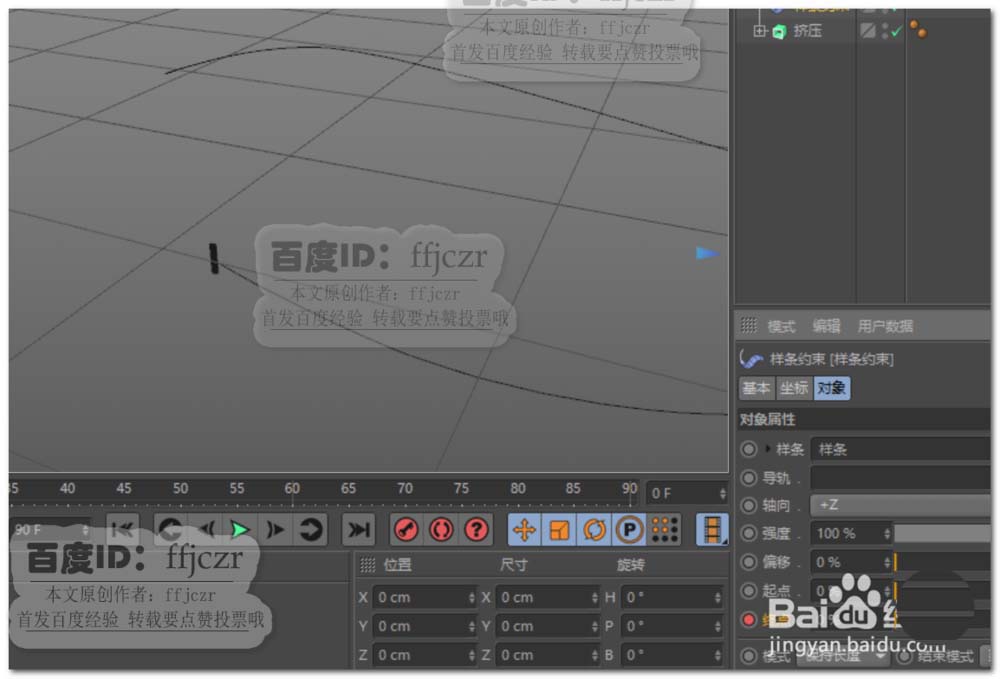Click the 强度 100 % value field

point(846,534)
